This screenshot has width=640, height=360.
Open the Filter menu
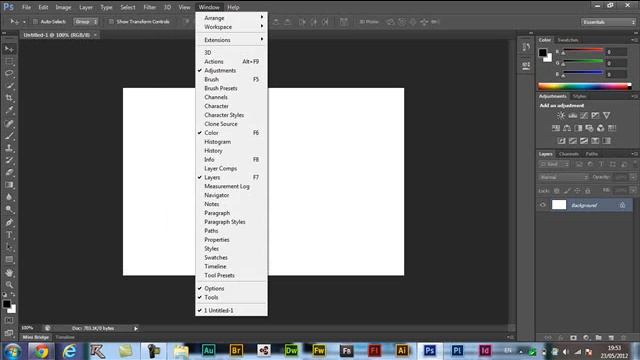pos(149,7)
